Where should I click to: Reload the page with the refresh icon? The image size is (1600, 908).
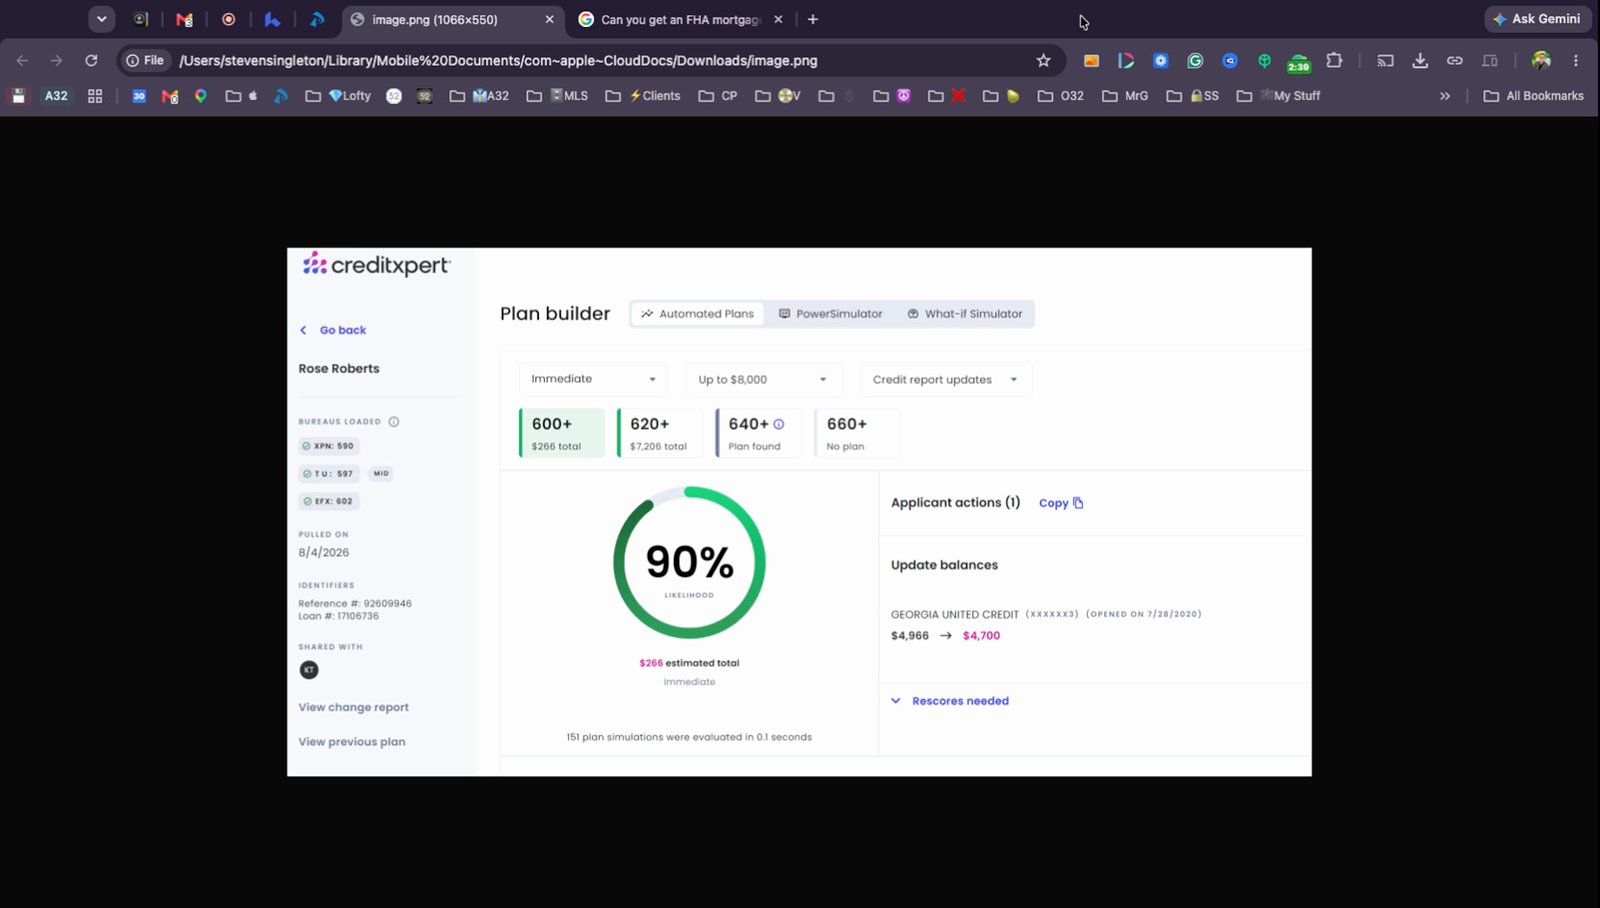coord(91,61)
